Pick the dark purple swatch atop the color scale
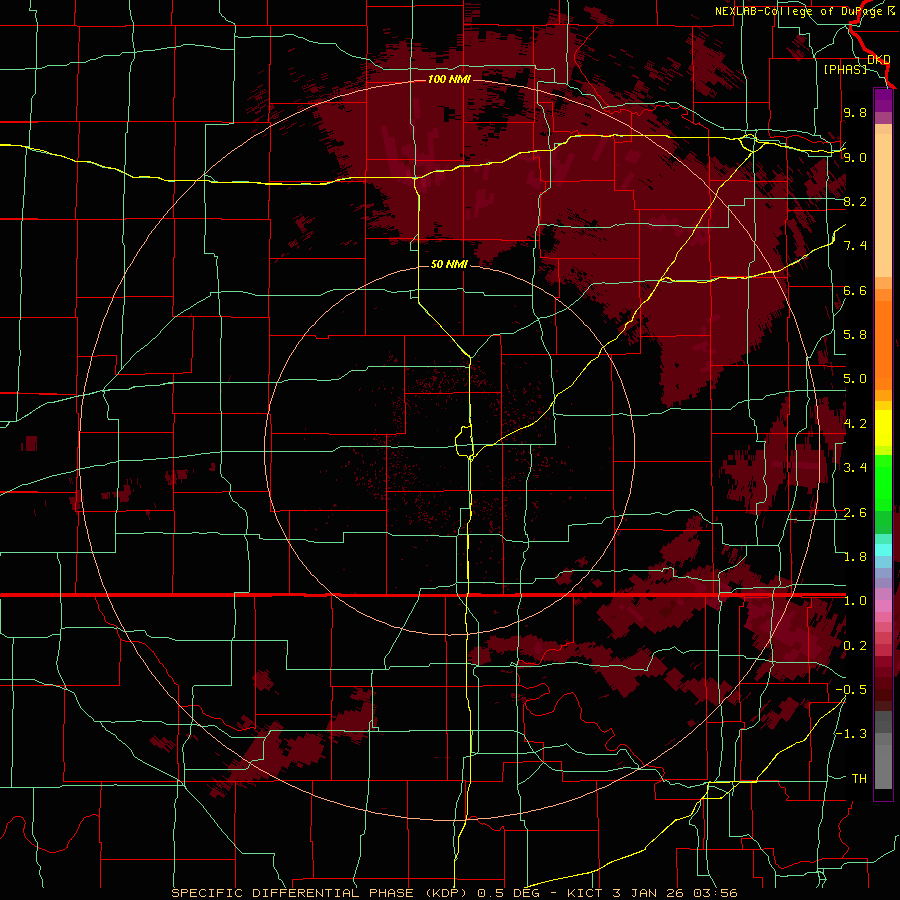The image size is (900, 900). pos(883,96)
